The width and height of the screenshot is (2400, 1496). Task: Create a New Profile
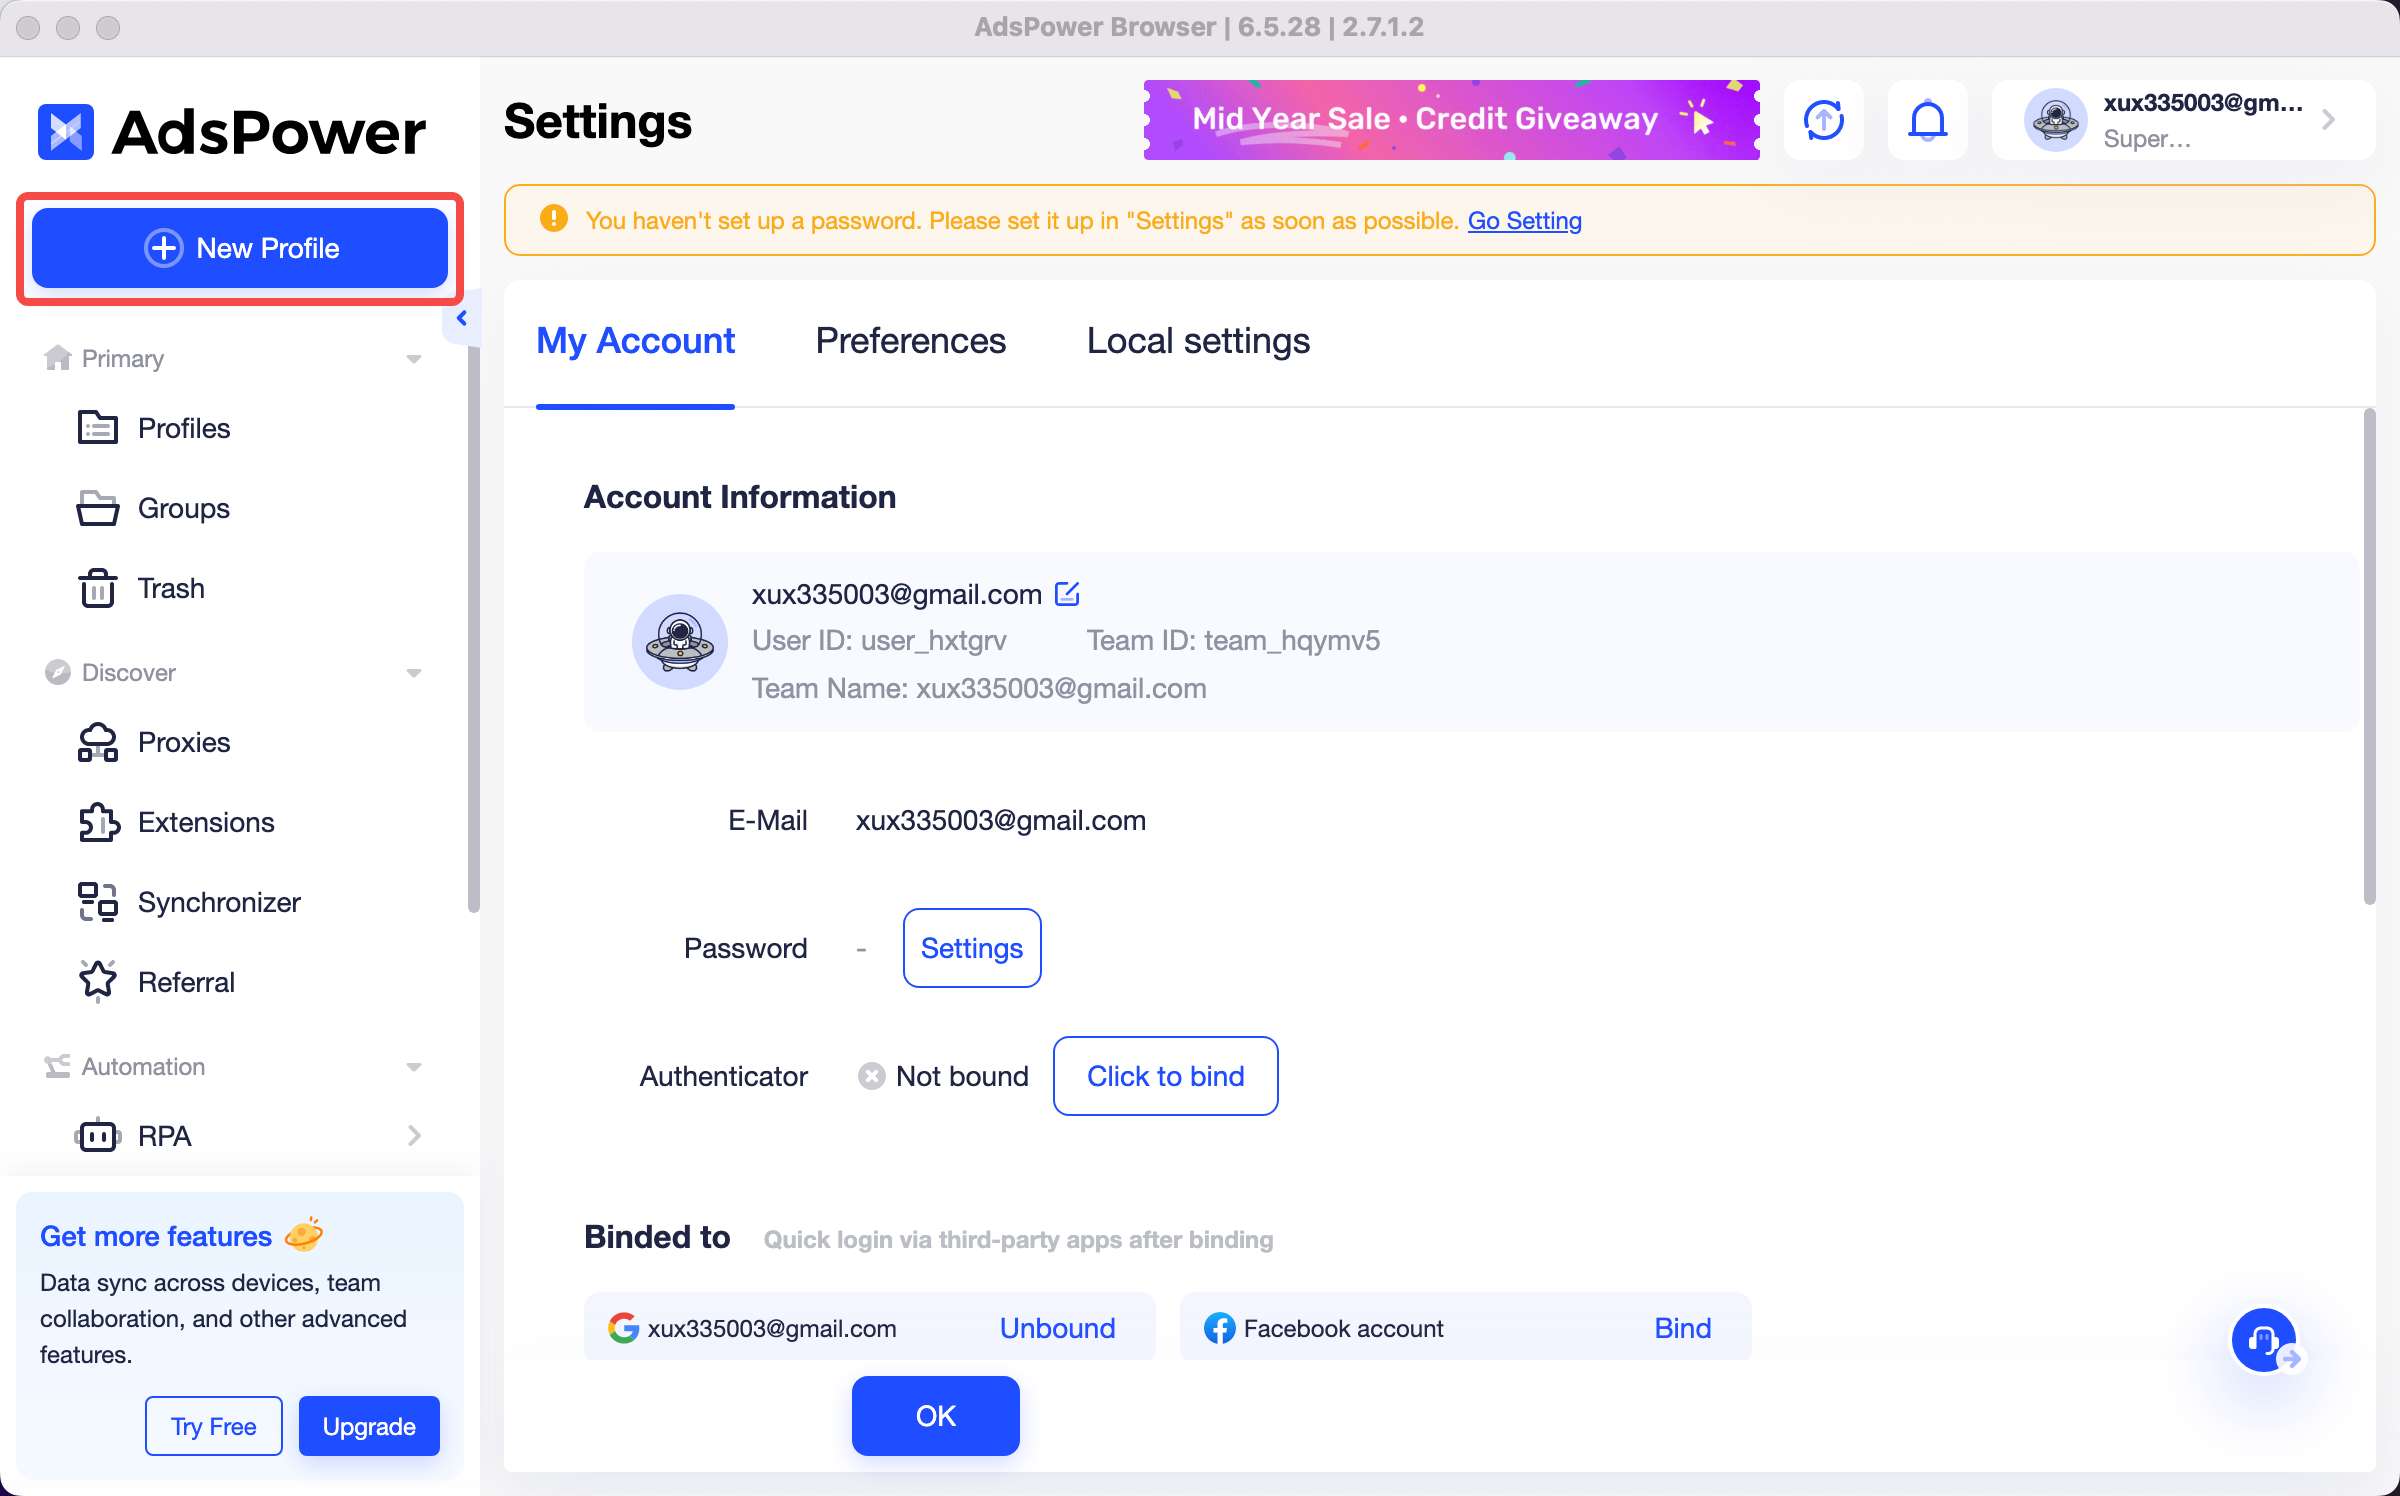[240, 248]
